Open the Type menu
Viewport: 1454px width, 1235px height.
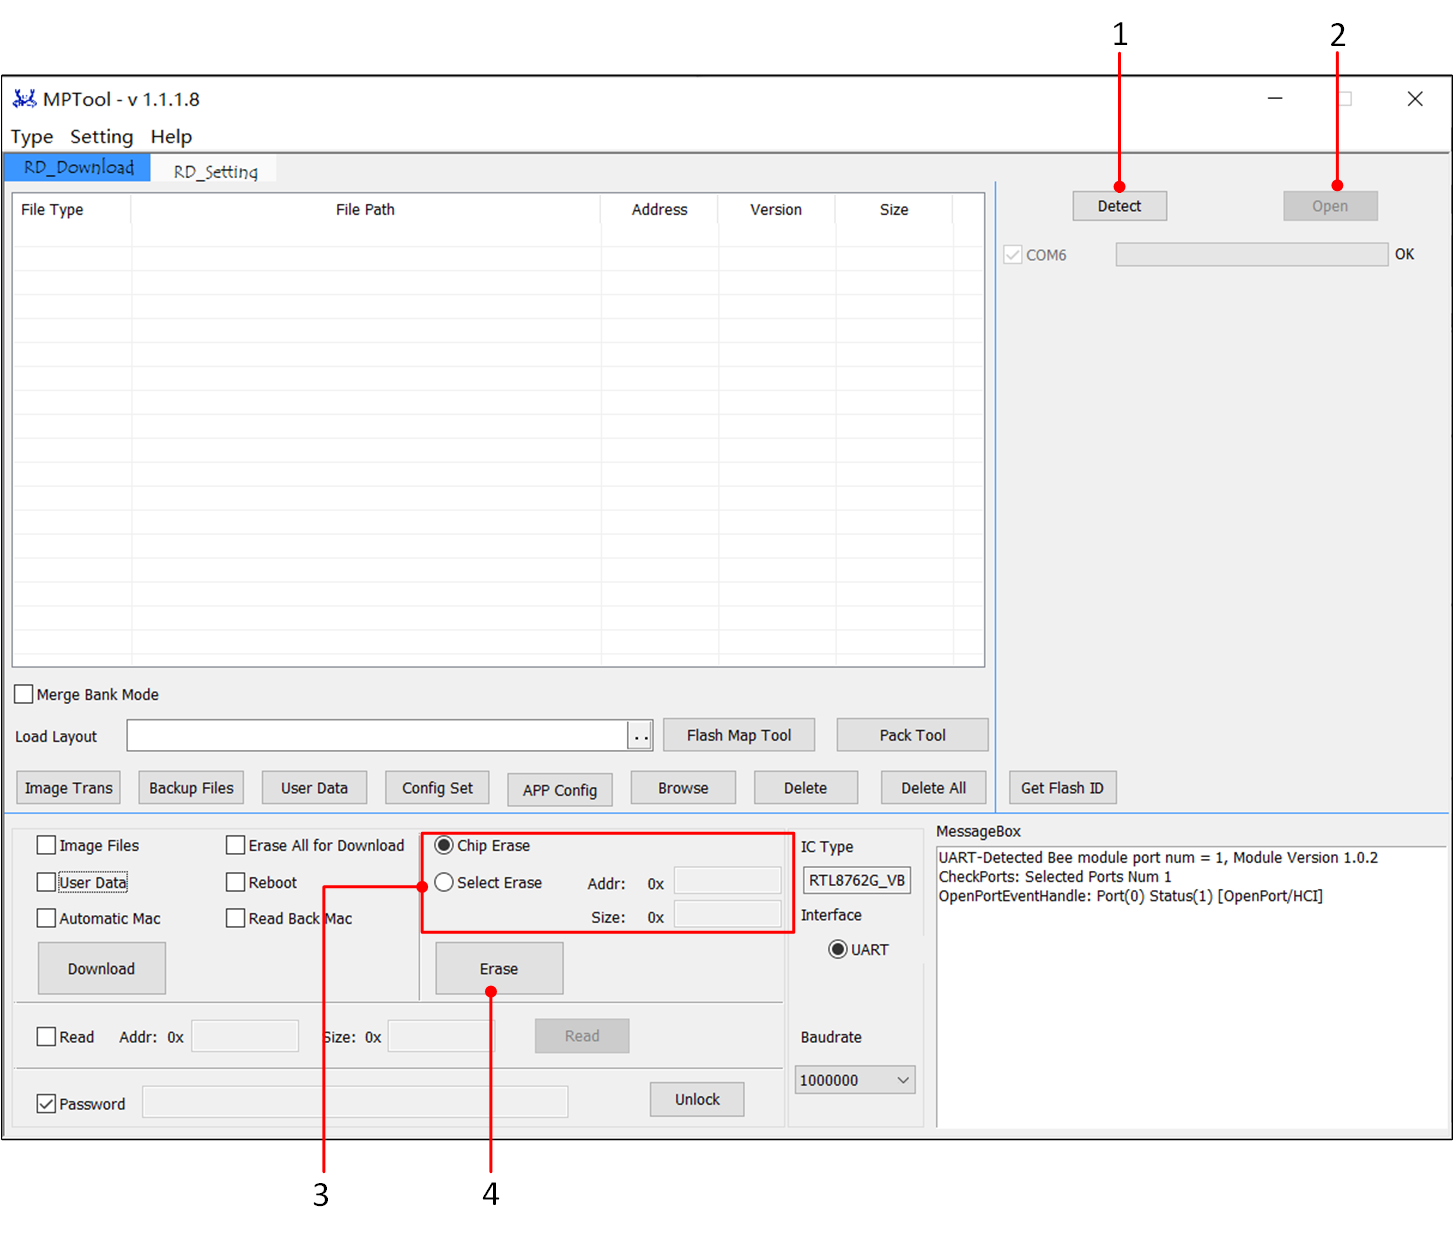coord(32,137)
